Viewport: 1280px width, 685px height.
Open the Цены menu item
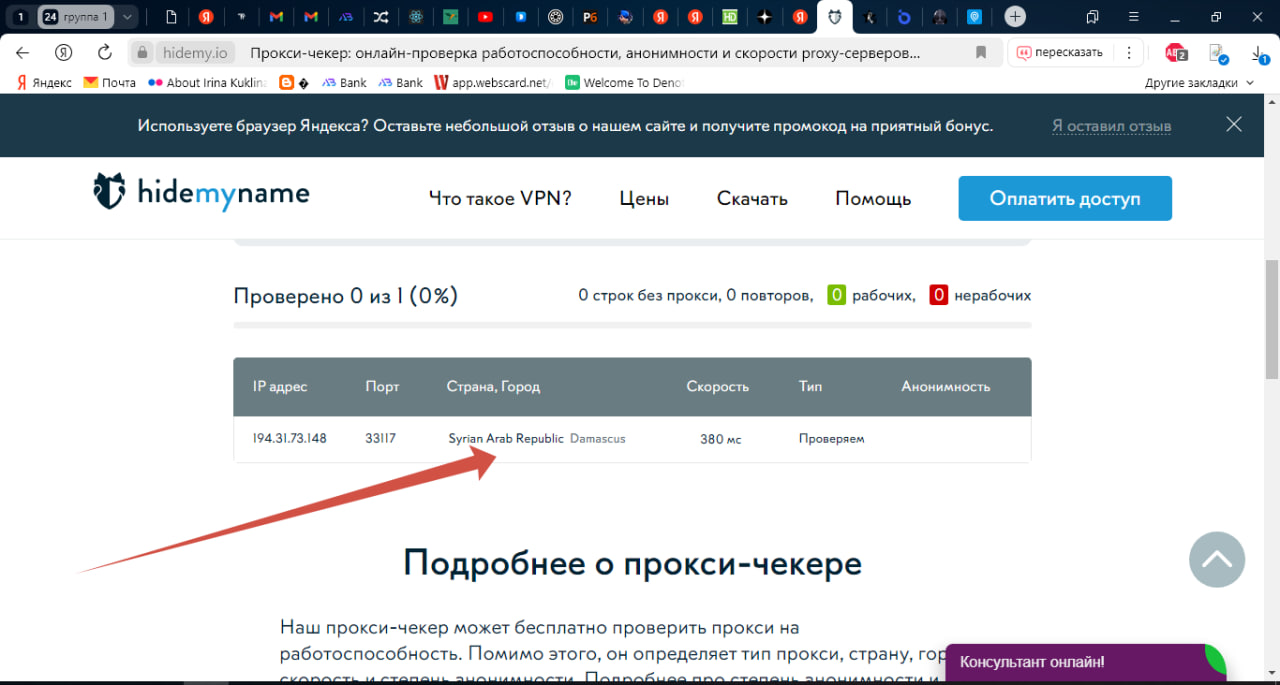(x=644, y=198)
